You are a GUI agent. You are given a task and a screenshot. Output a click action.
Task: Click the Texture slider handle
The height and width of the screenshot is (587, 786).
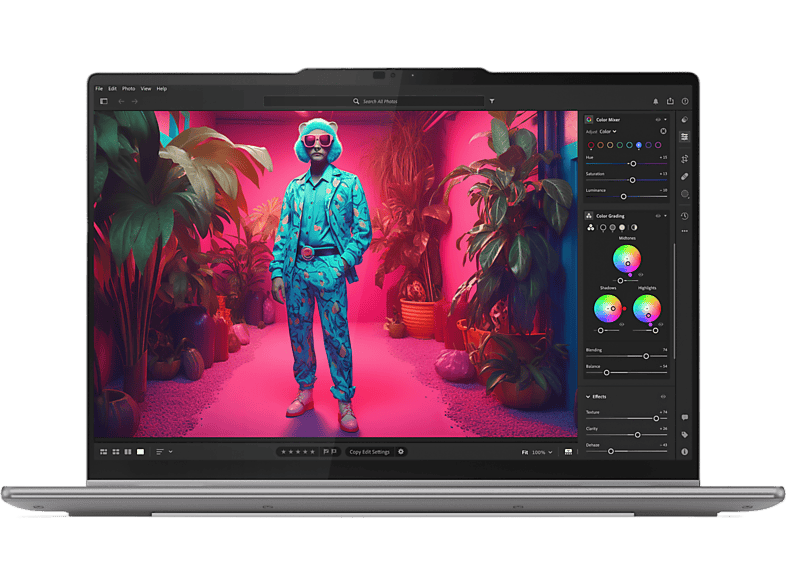pyautogui.click(x=656, y=418)
